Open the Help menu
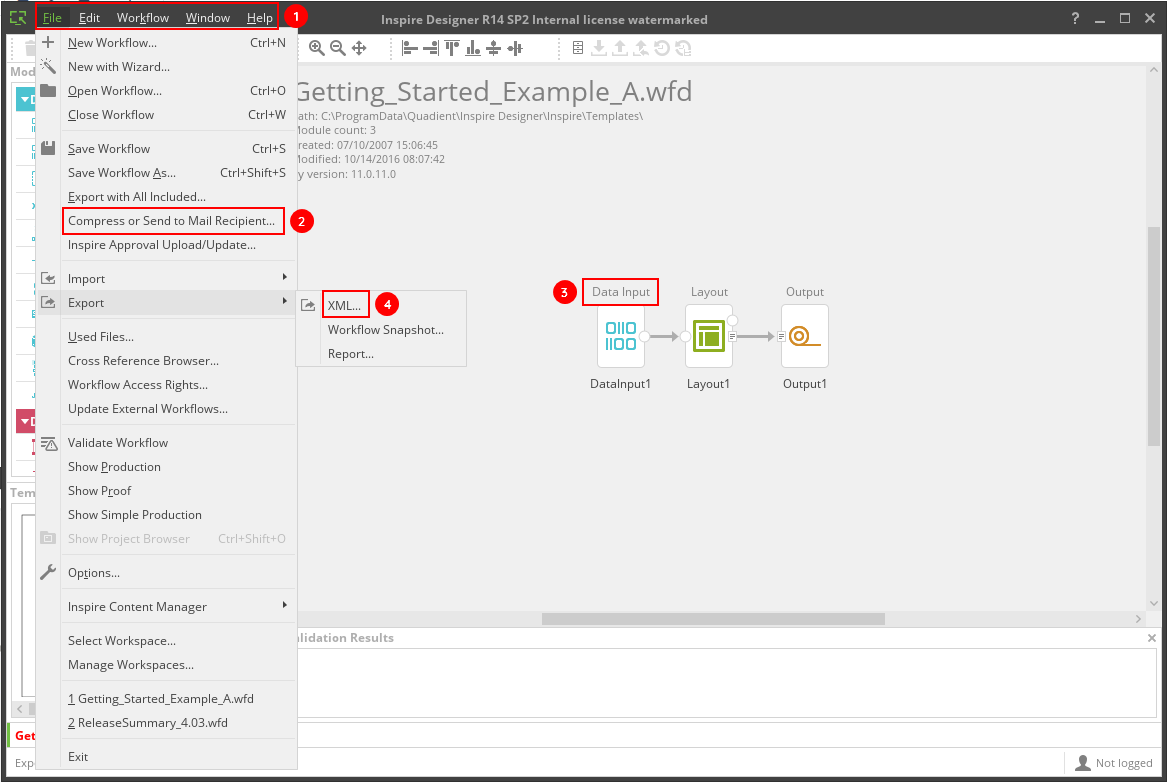The image size is (1167, 782). (x=260, y=18)
